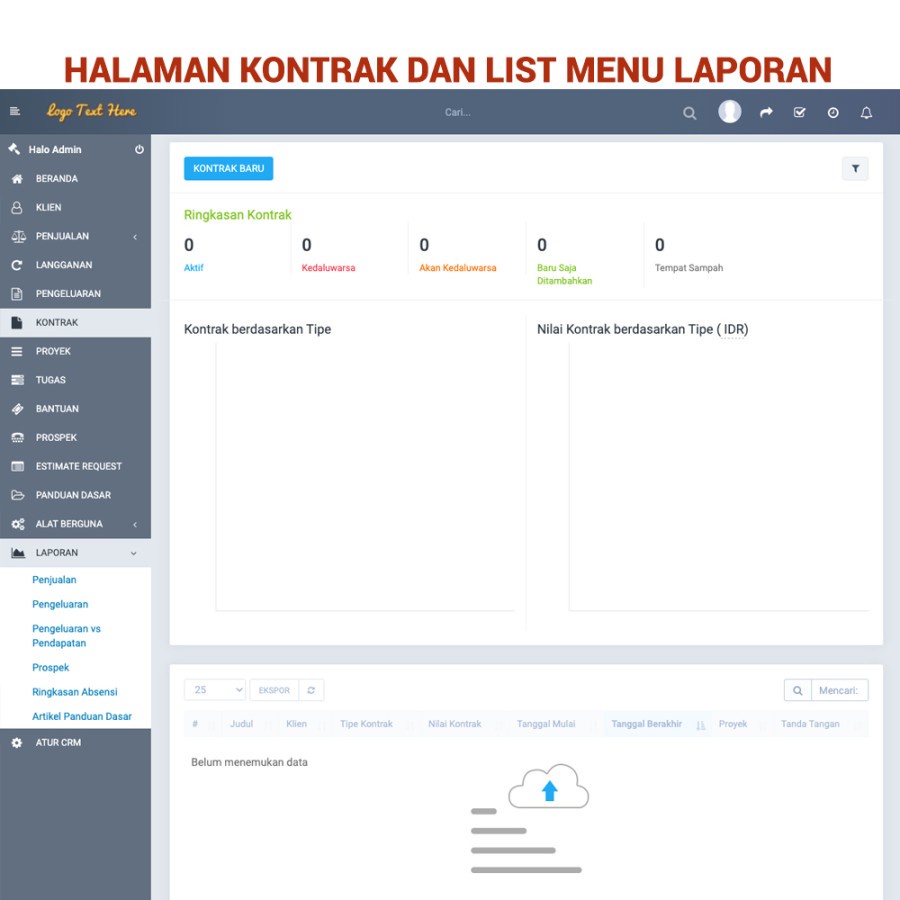Image resolution: width=900 pixels, height=900 pixels.
Task: Click the Logo Text Here logo
Action: [91, 111]
